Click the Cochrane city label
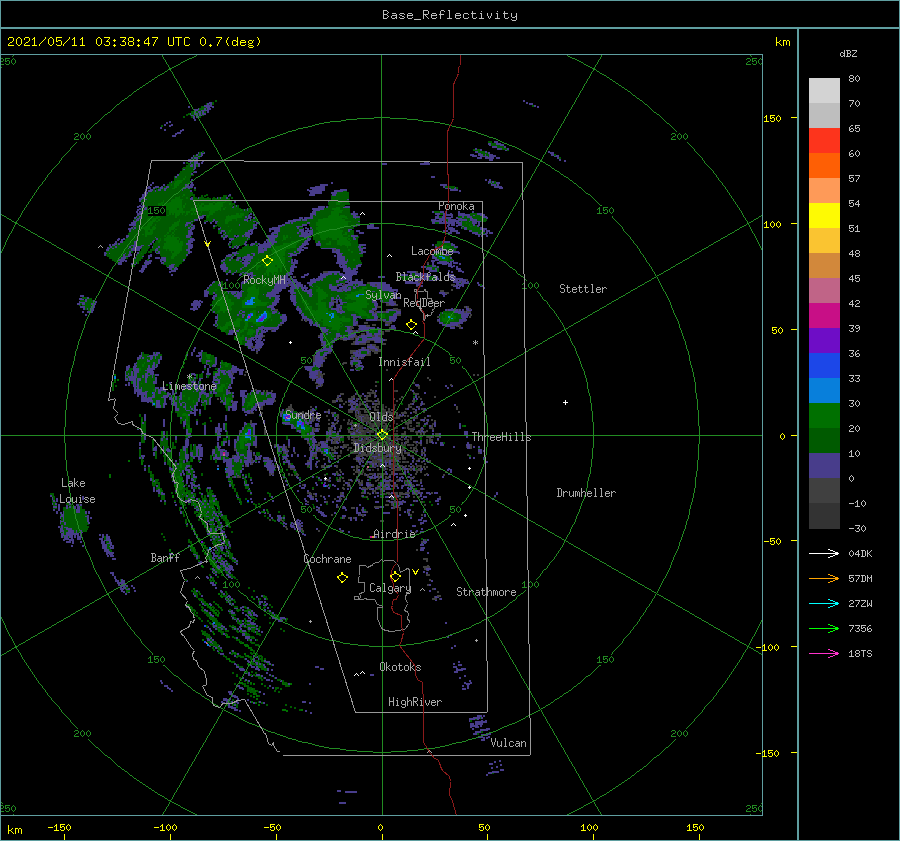Viewport: 900px width, 841px height. coord(327,559)
